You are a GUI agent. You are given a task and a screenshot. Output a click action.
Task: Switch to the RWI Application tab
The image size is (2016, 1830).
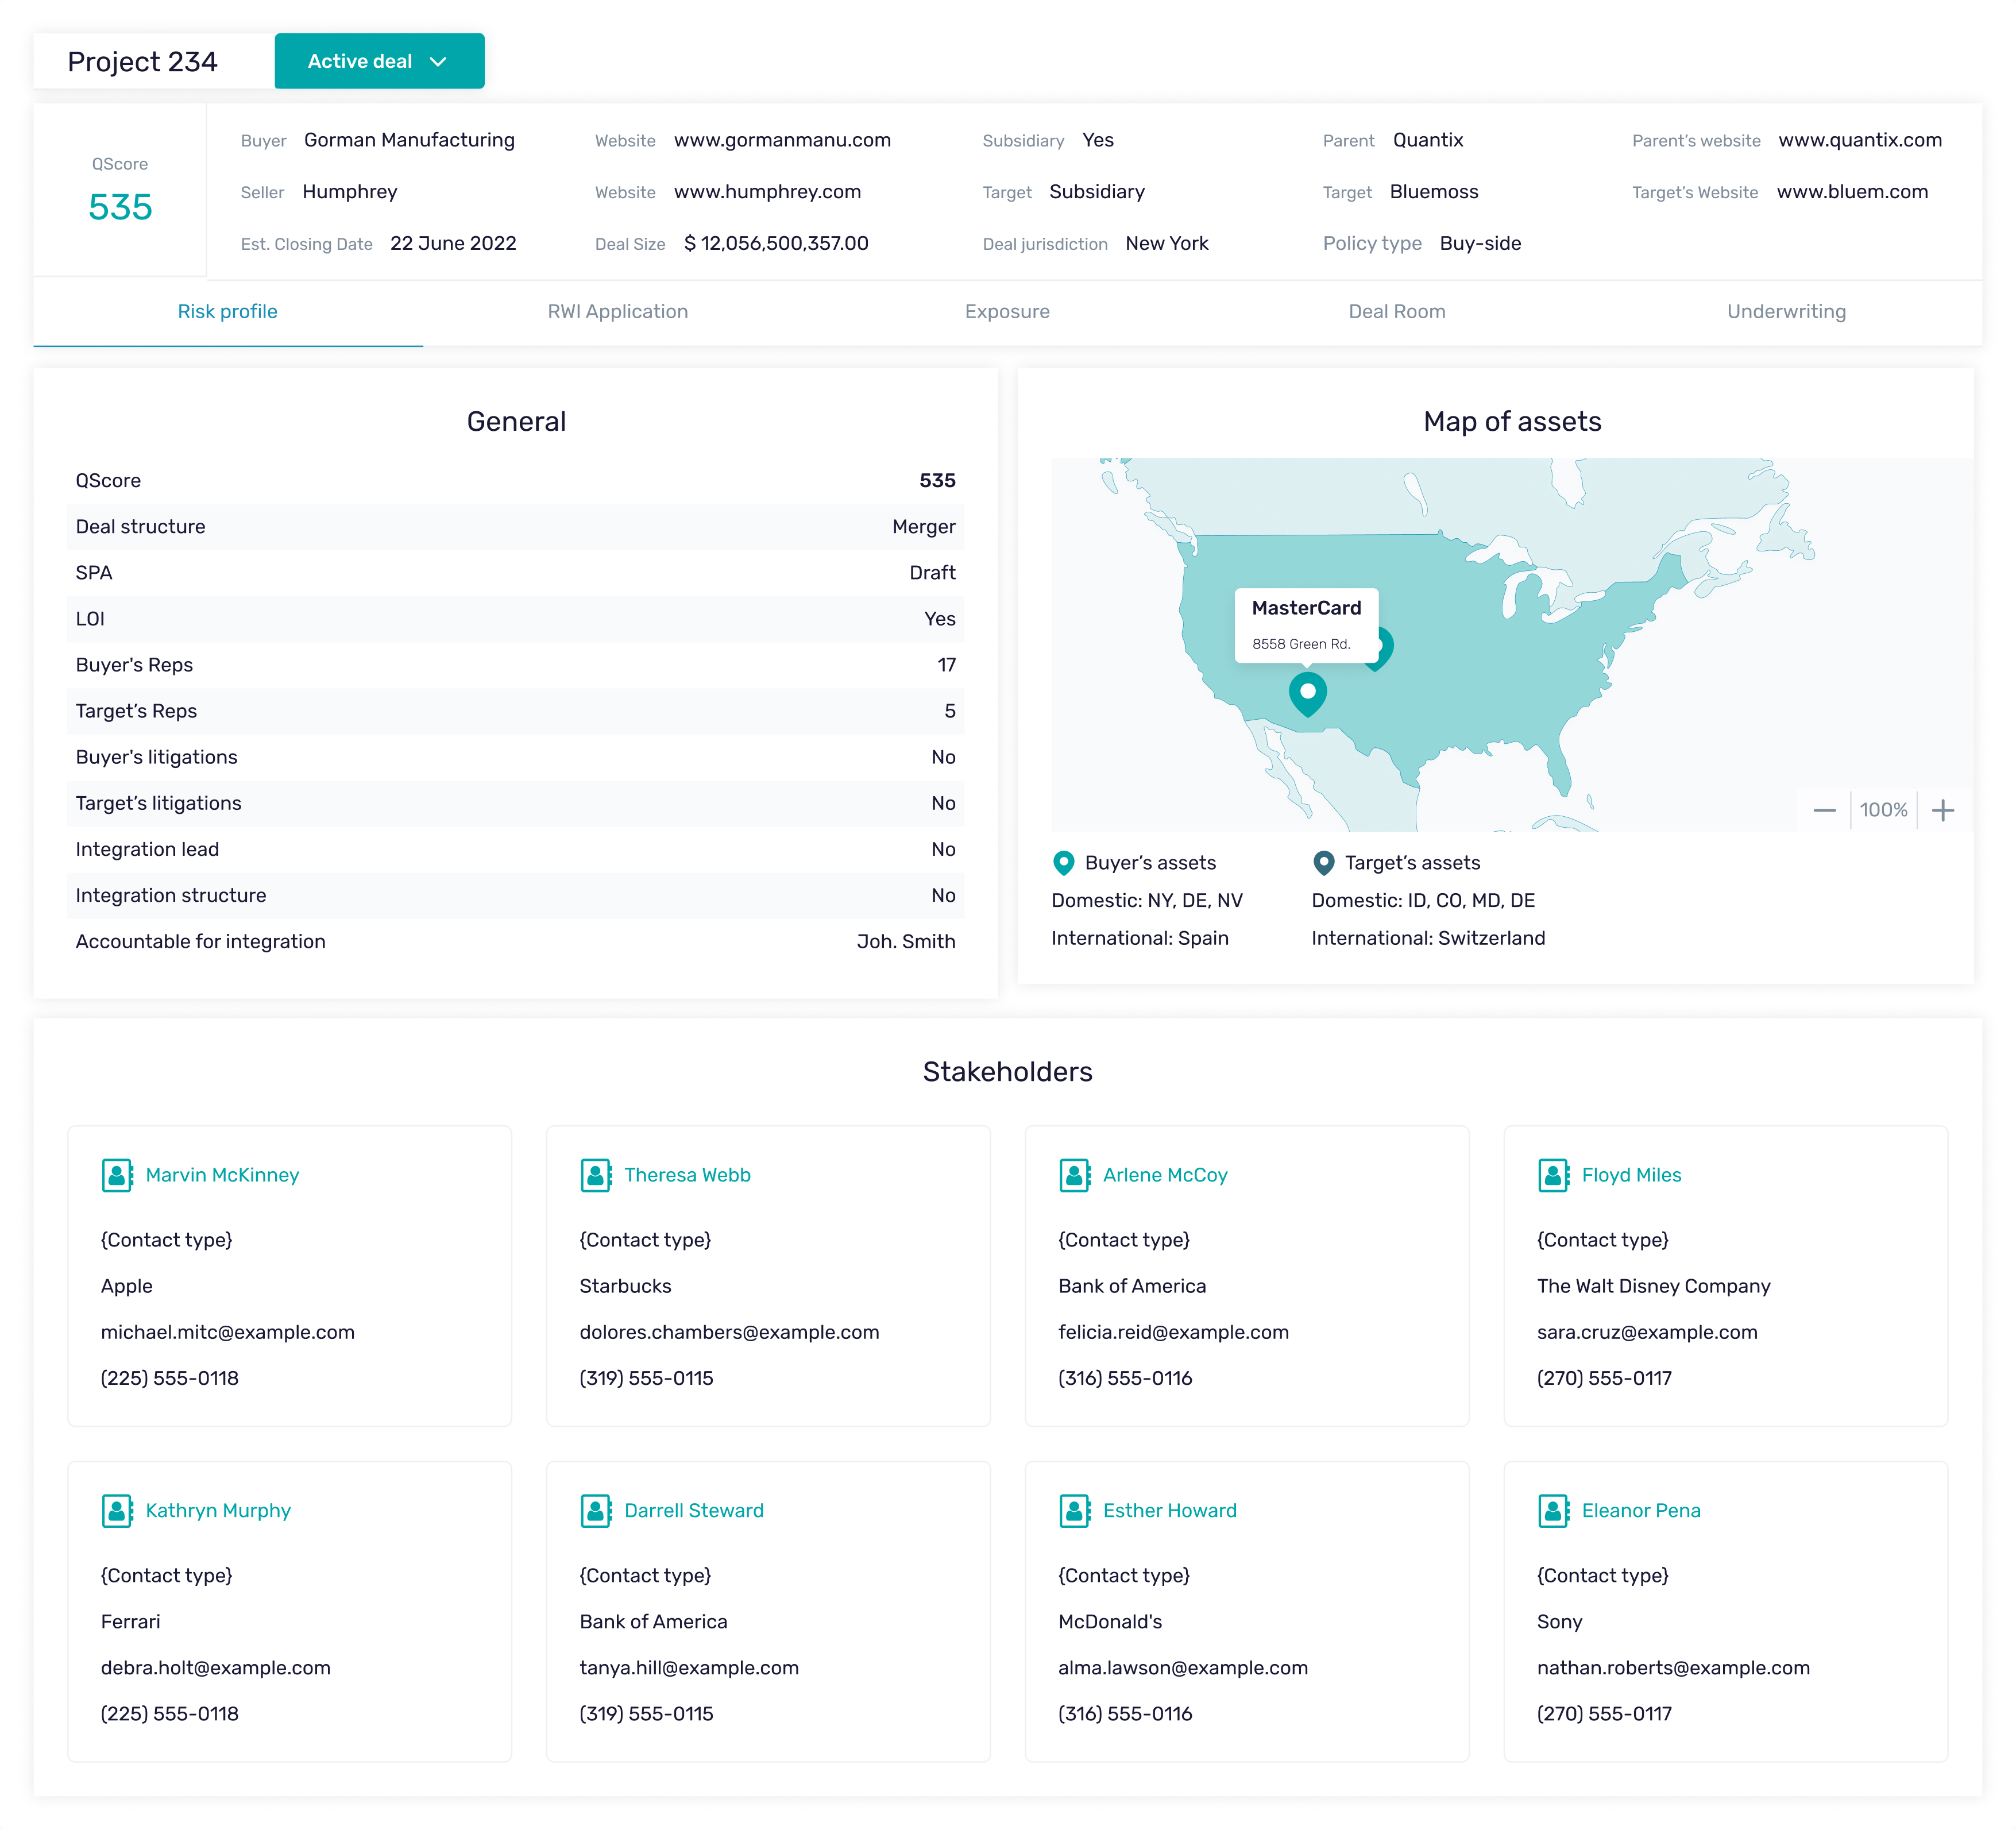tap(617, 311)
